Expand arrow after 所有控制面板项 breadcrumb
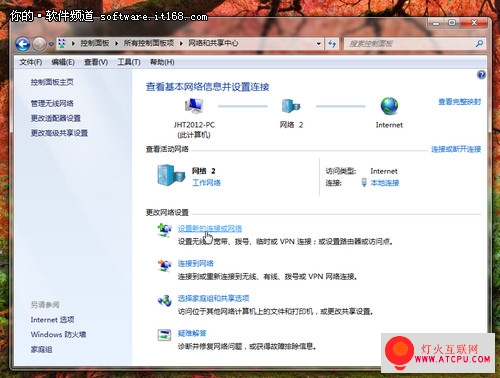 click(181, 44)
